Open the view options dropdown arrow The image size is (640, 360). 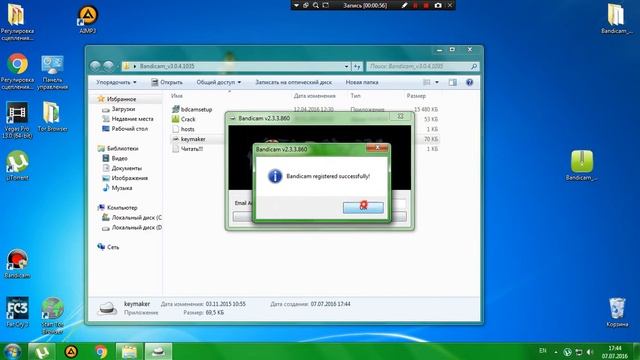[x=437, y=82]
